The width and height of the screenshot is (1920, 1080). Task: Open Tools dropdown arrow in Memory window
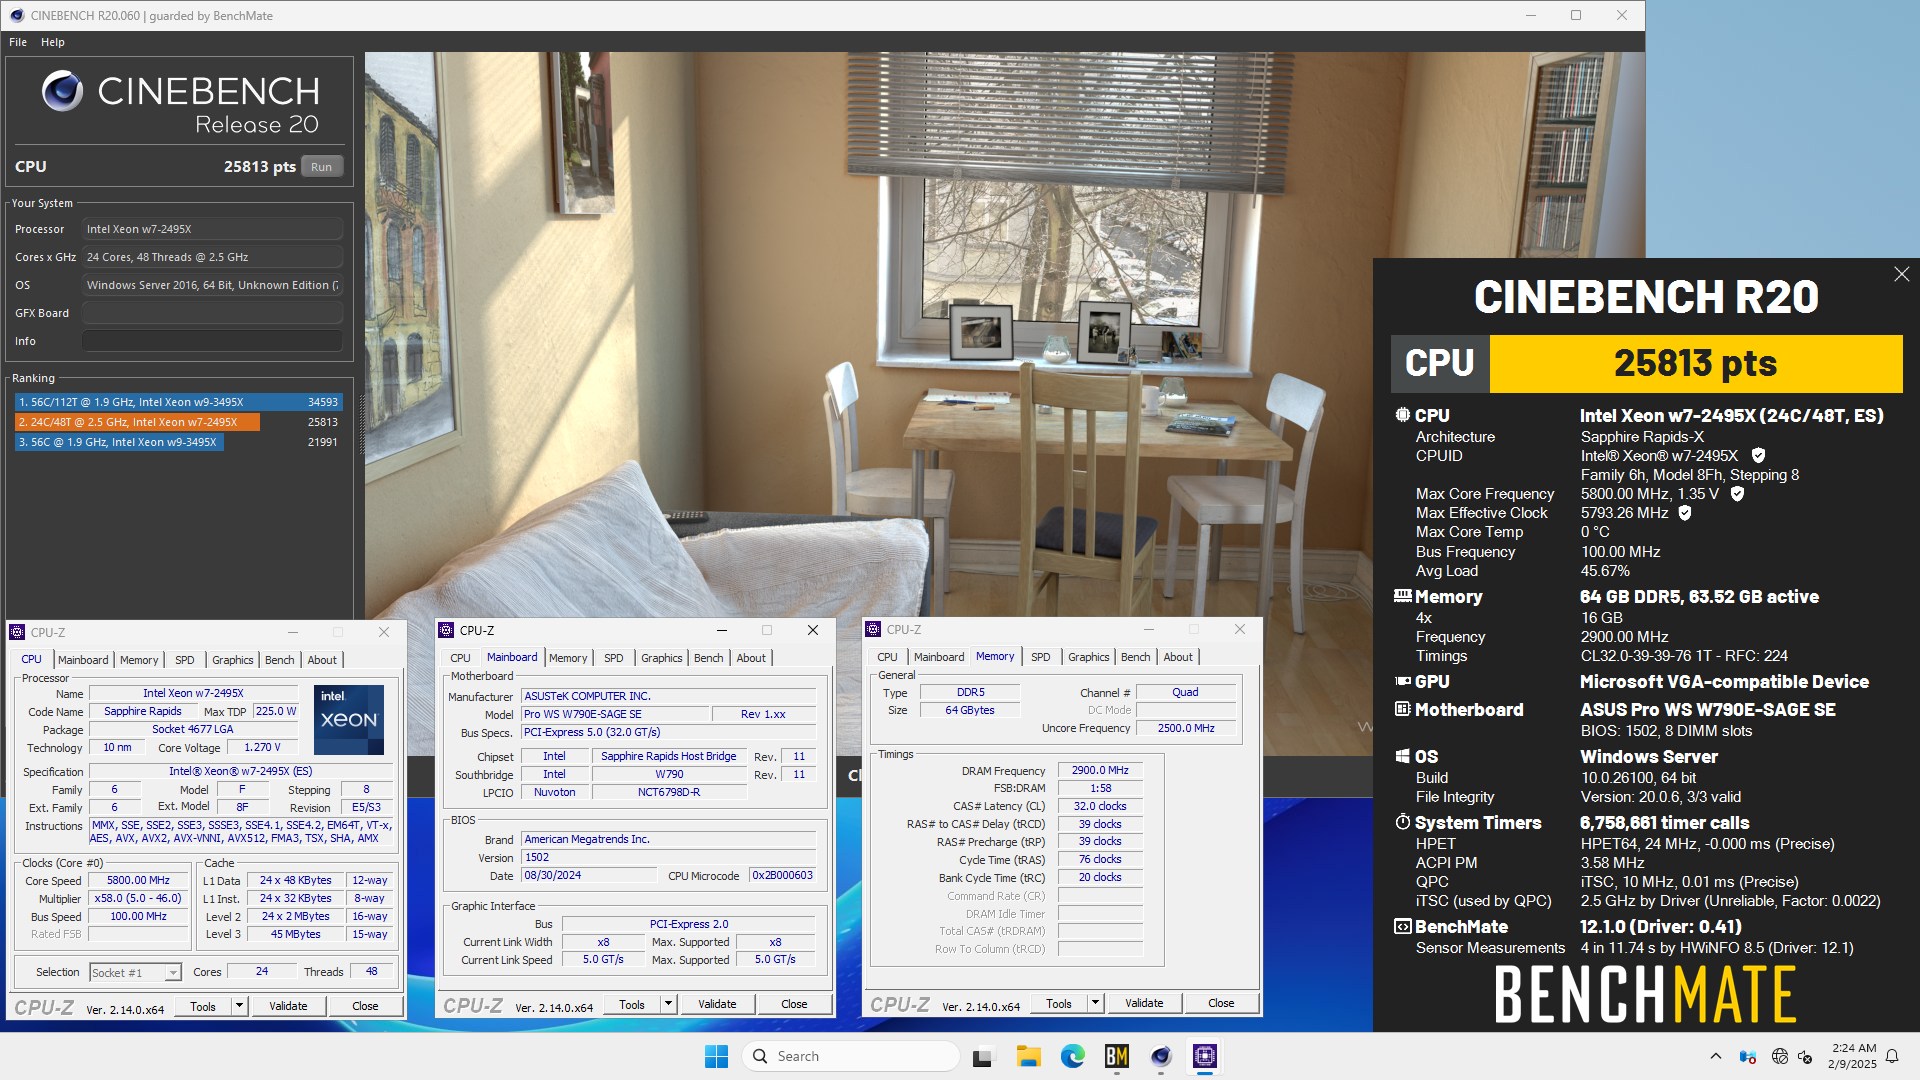click(x=1095, y=1003)
